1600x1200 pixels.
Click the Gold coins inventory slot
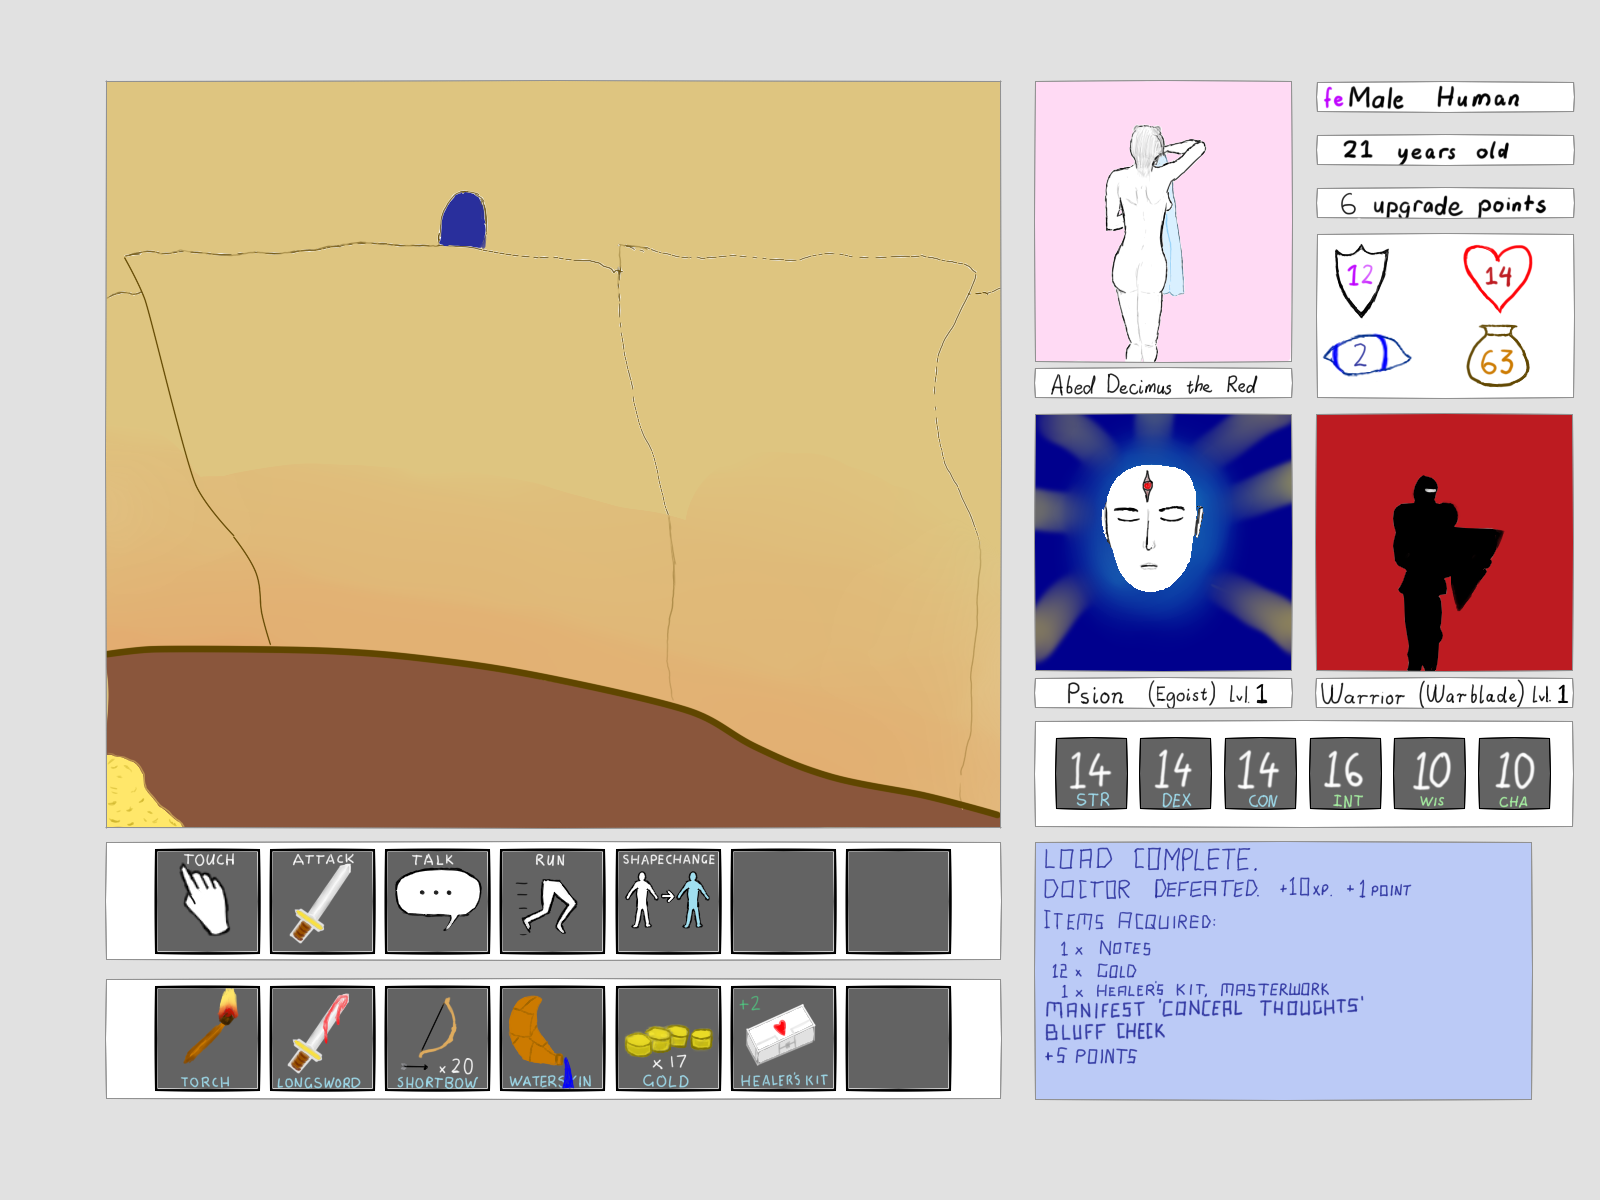(668, 1038)
